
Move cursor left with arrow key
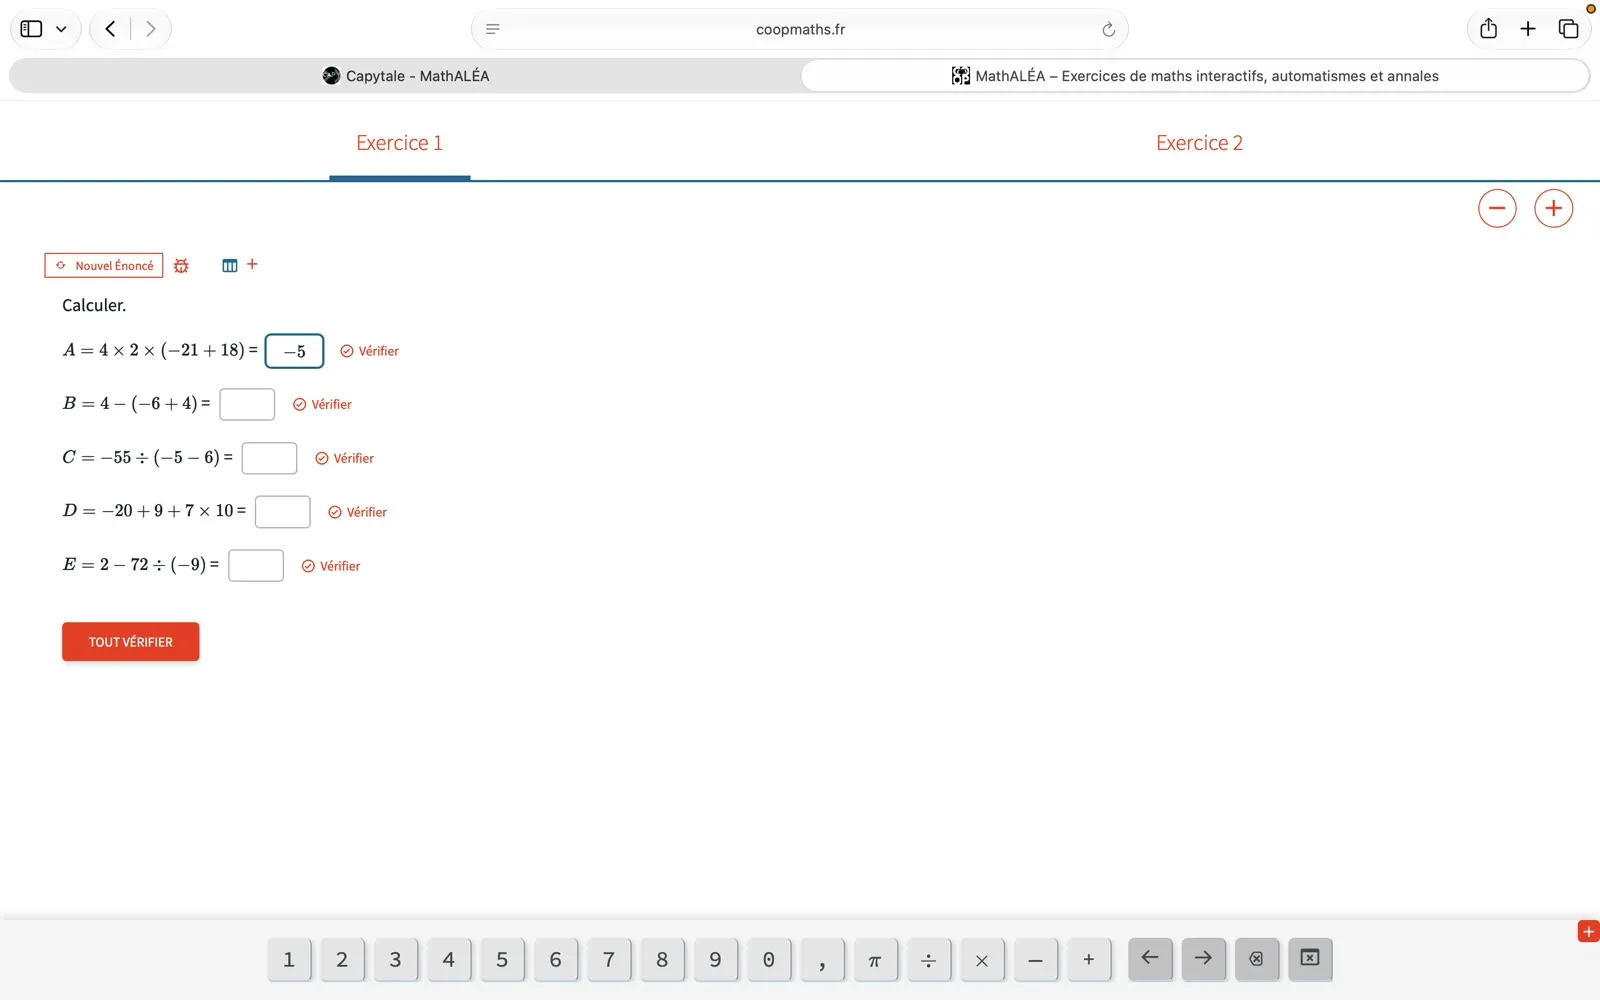[x=1150, y=959]
